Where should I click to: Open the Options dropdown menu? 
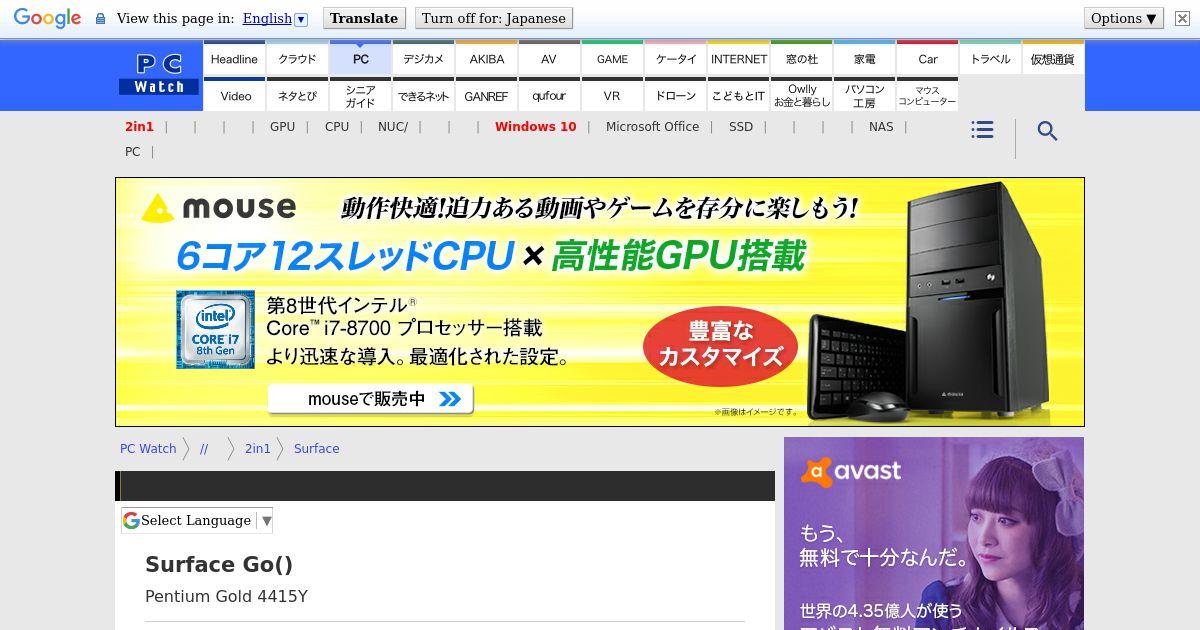[1124, 18]
